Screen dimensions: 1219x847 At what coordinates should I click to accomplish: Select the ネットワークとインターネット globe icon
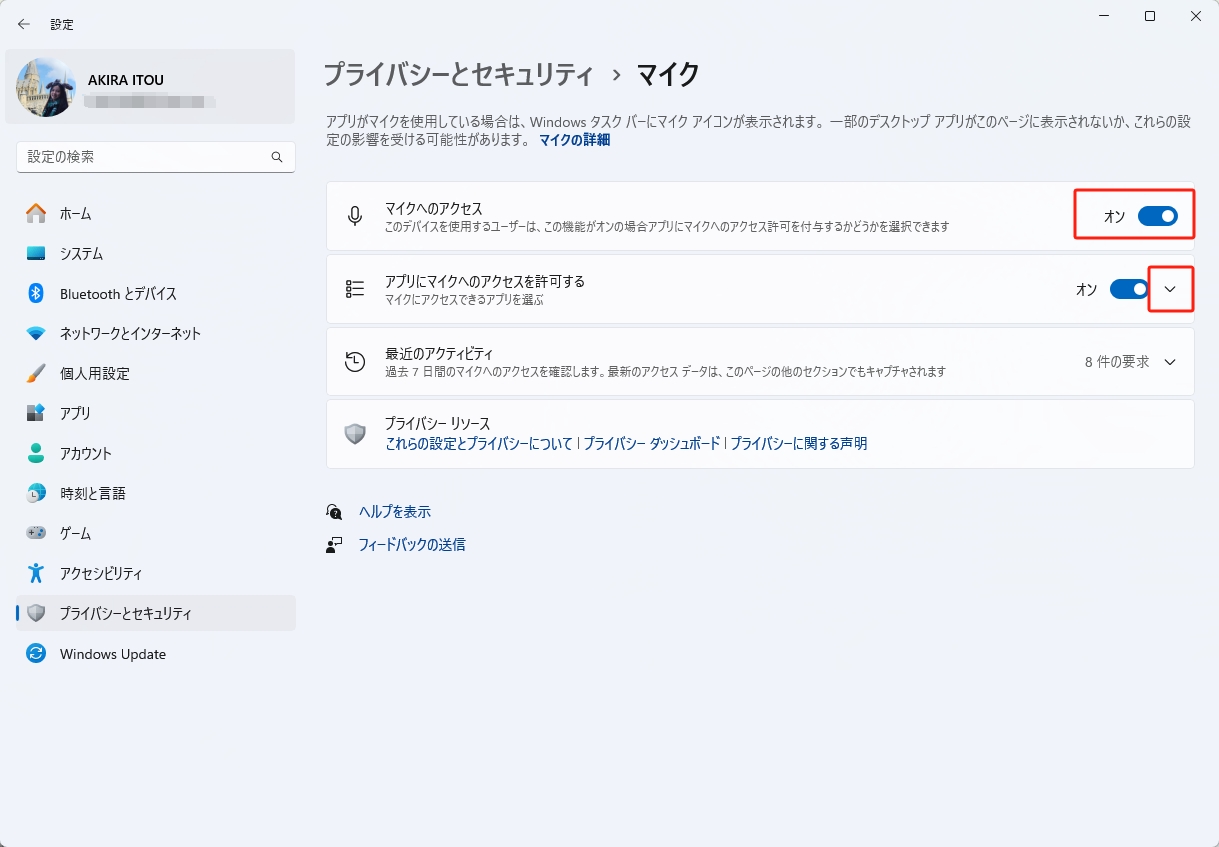(x=36, y=333)
